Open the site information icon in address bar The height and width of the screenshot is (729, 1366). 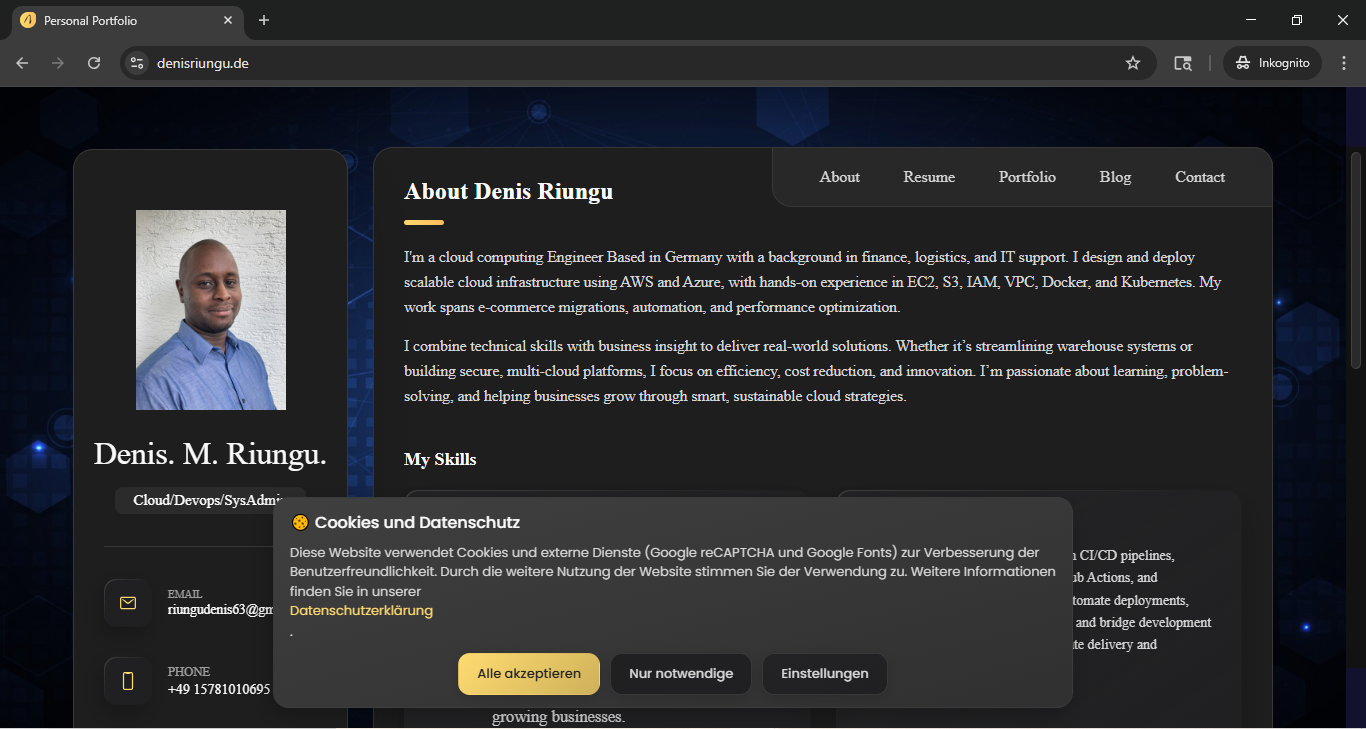[x=137, y=63]
